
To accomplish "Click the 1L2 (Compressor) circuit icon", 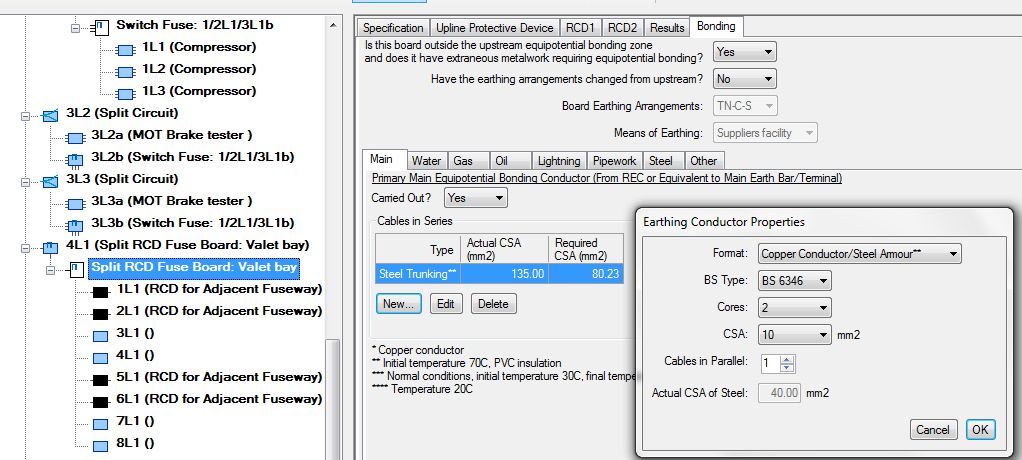I will click(x=126, y=71).
